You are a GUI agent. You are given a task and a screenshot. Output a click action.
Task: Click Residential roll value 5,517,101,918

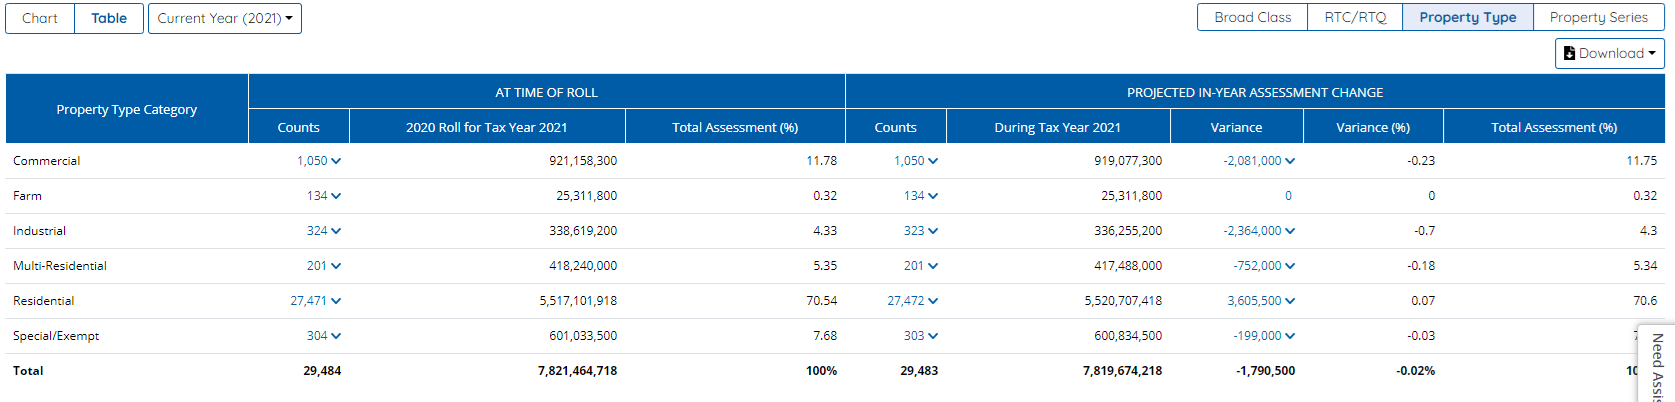pos(578,301)
